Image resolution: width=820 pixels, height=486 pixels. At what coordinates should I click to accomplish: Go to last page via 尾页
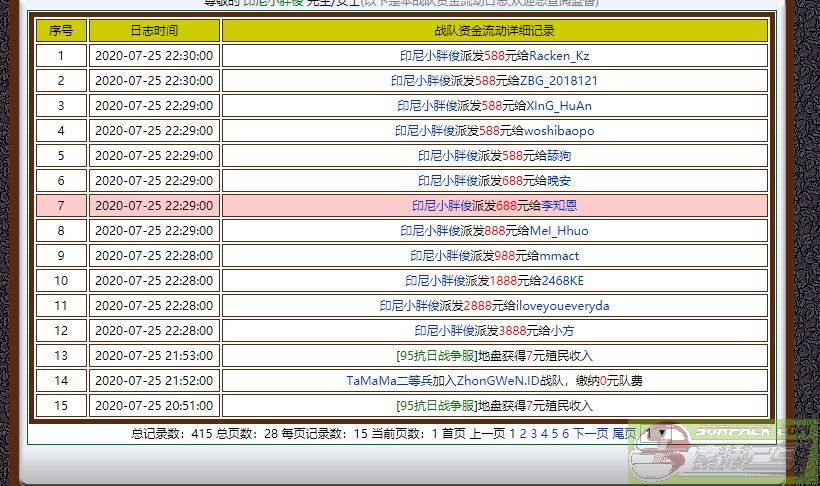click(x=624, y=433)
